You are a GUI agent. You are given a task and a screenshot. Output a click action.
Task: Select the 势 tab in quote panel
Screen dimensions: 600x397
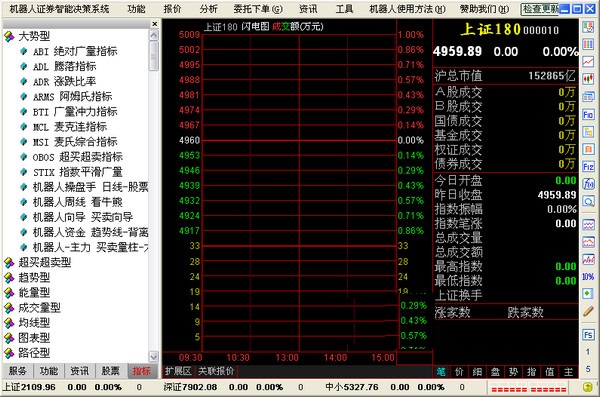tap(513, 372)
